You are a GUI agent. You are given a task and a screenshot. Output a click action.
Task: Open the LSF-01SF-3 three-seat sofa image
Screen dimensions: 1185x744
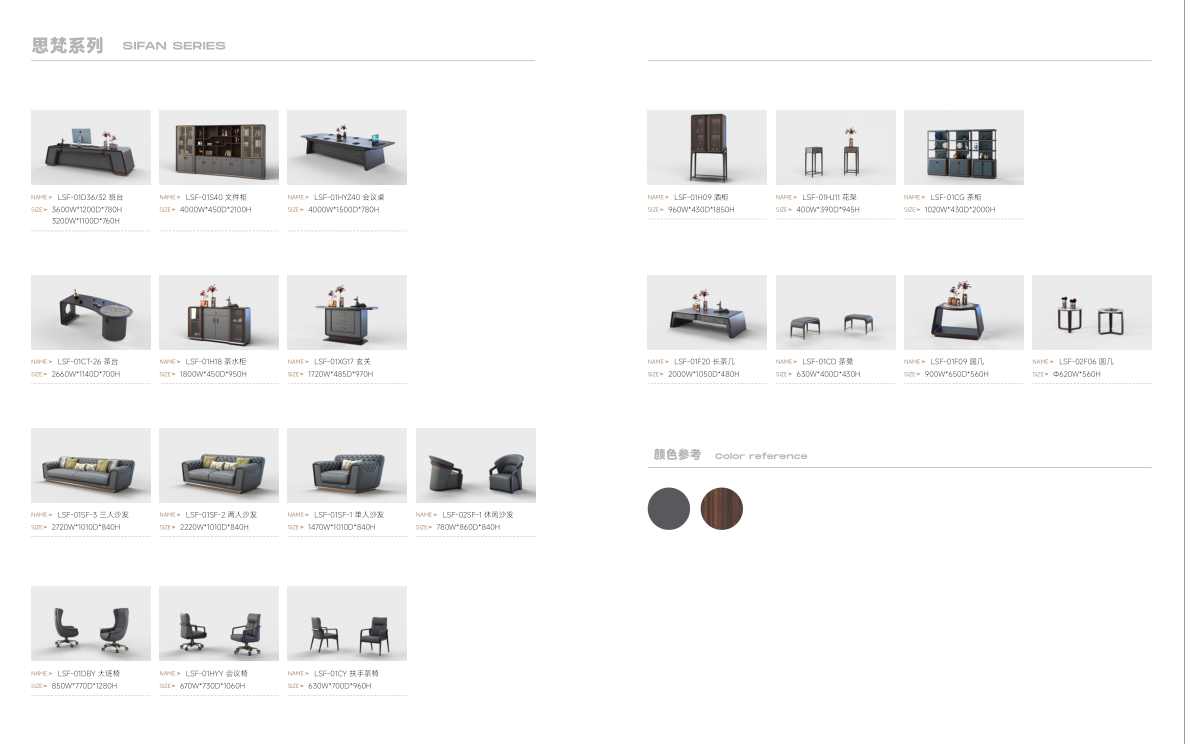click(91, 465)
